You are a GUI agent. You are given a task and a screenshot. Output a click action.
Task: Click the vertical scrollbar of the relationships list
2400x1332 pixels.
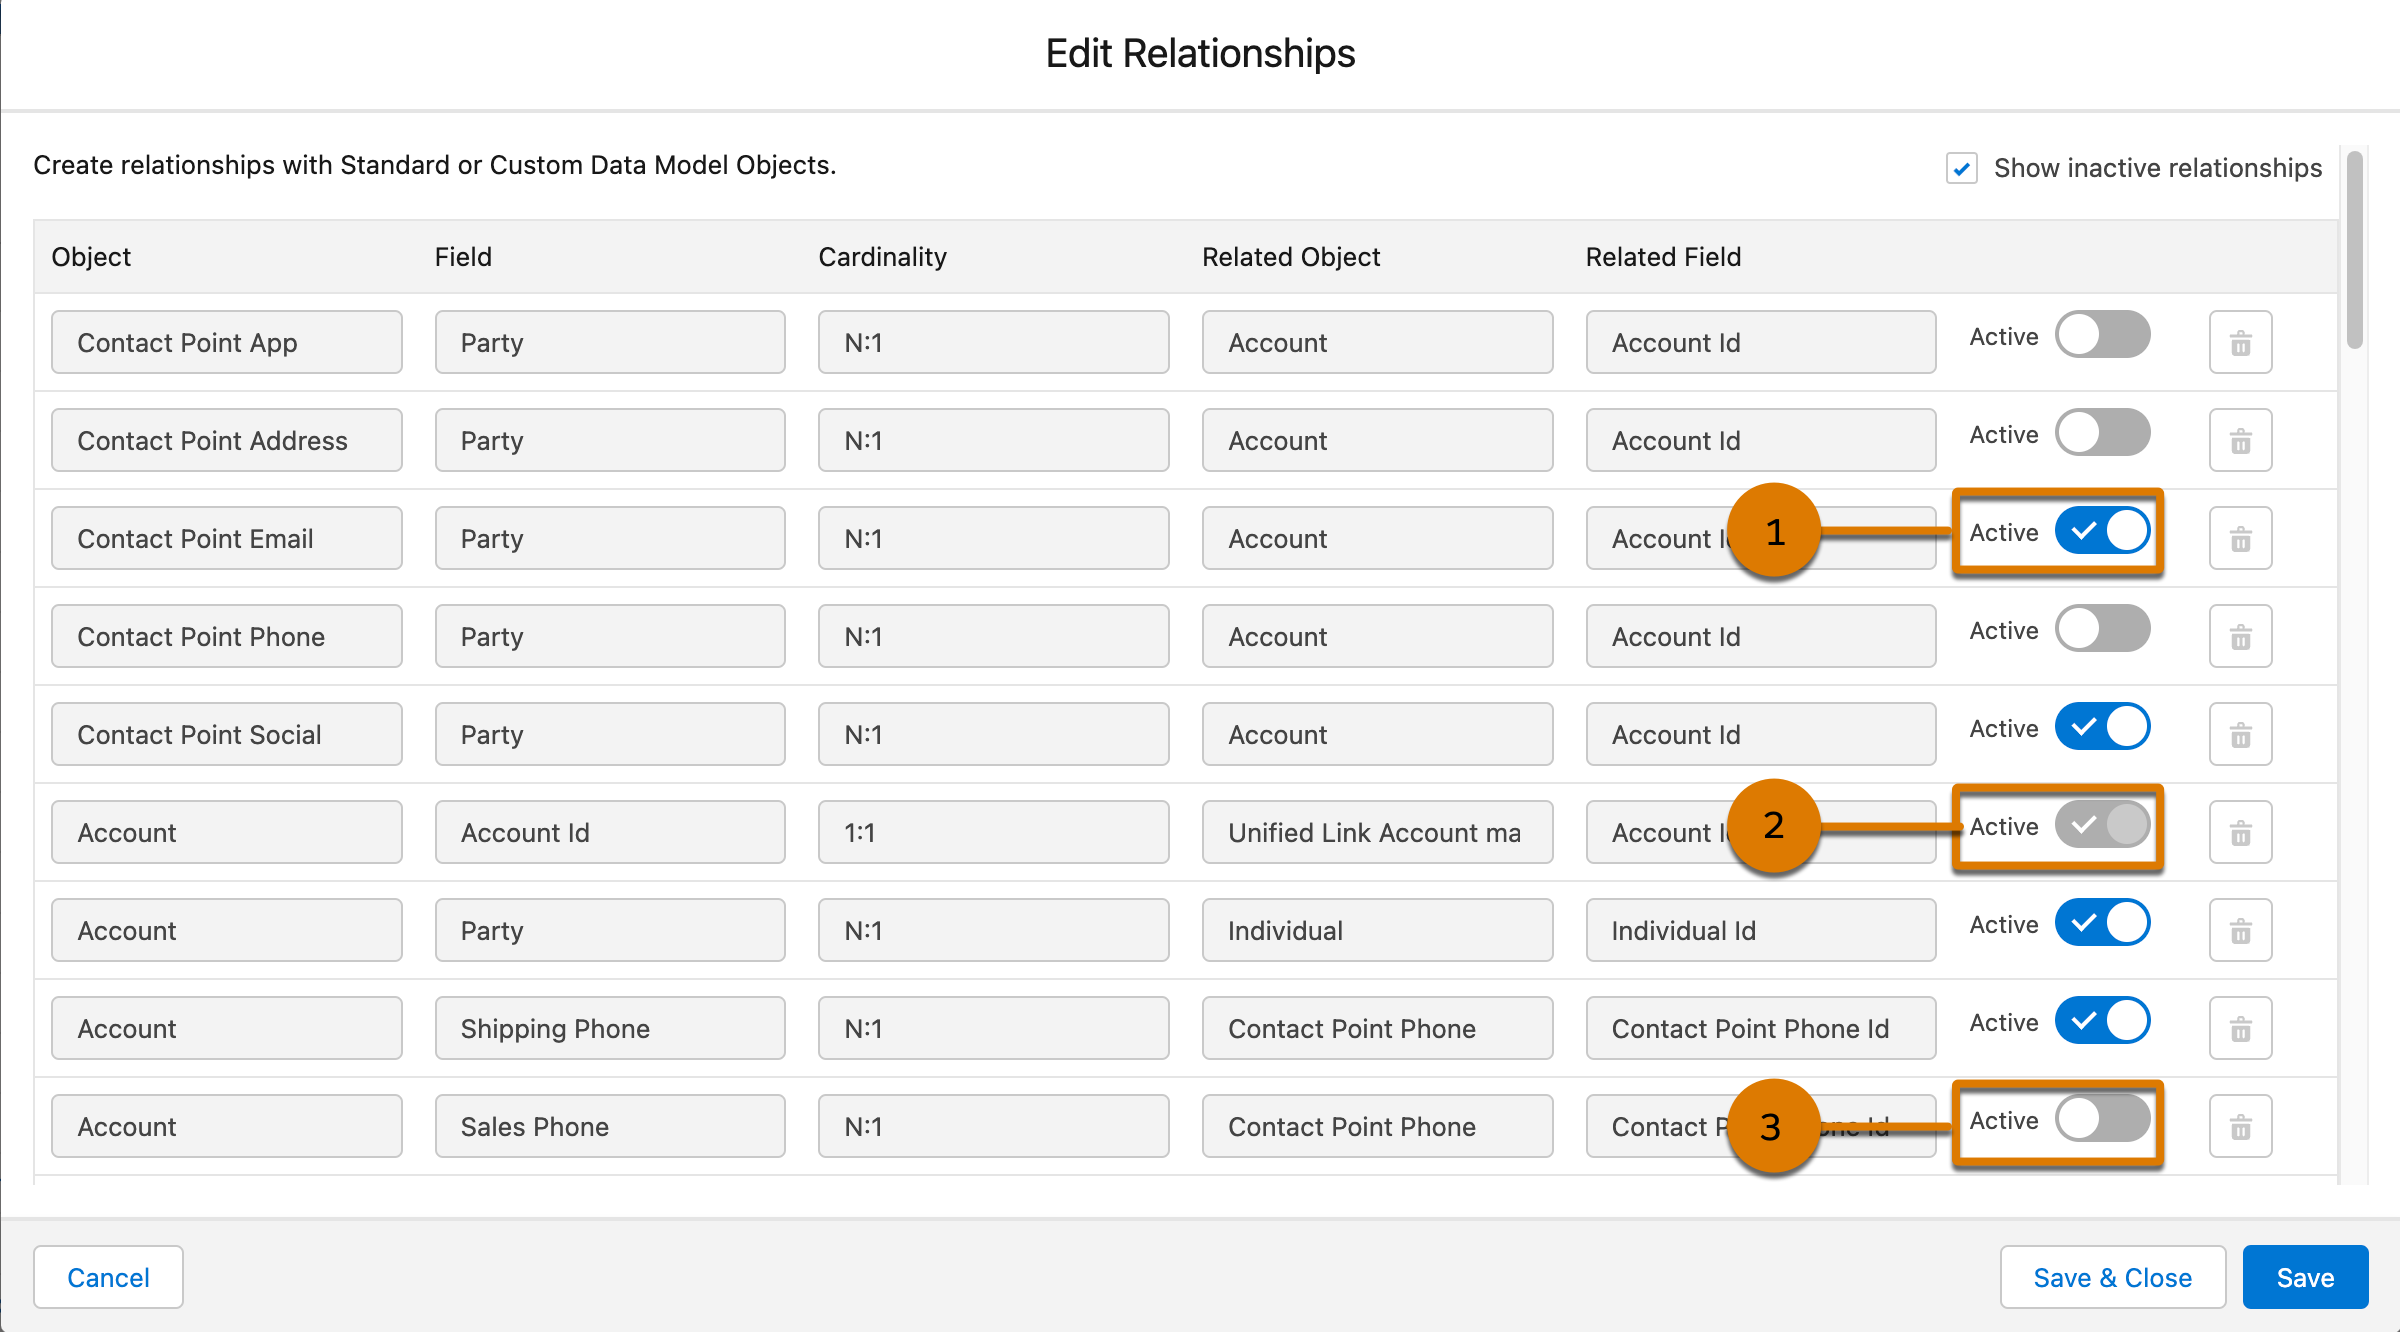tap(2354, 250)
